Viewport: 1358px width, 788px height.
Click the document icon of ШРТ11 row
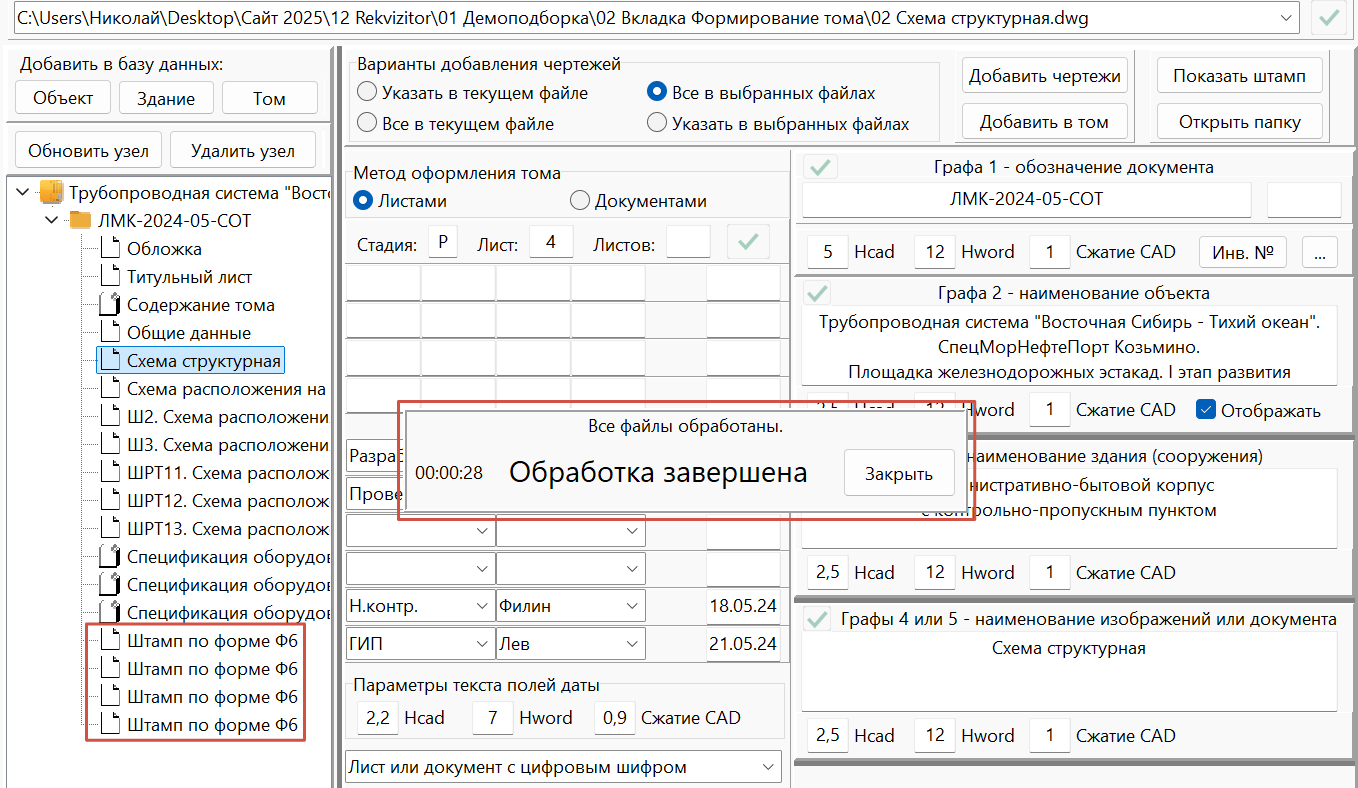tap(109, 472)
